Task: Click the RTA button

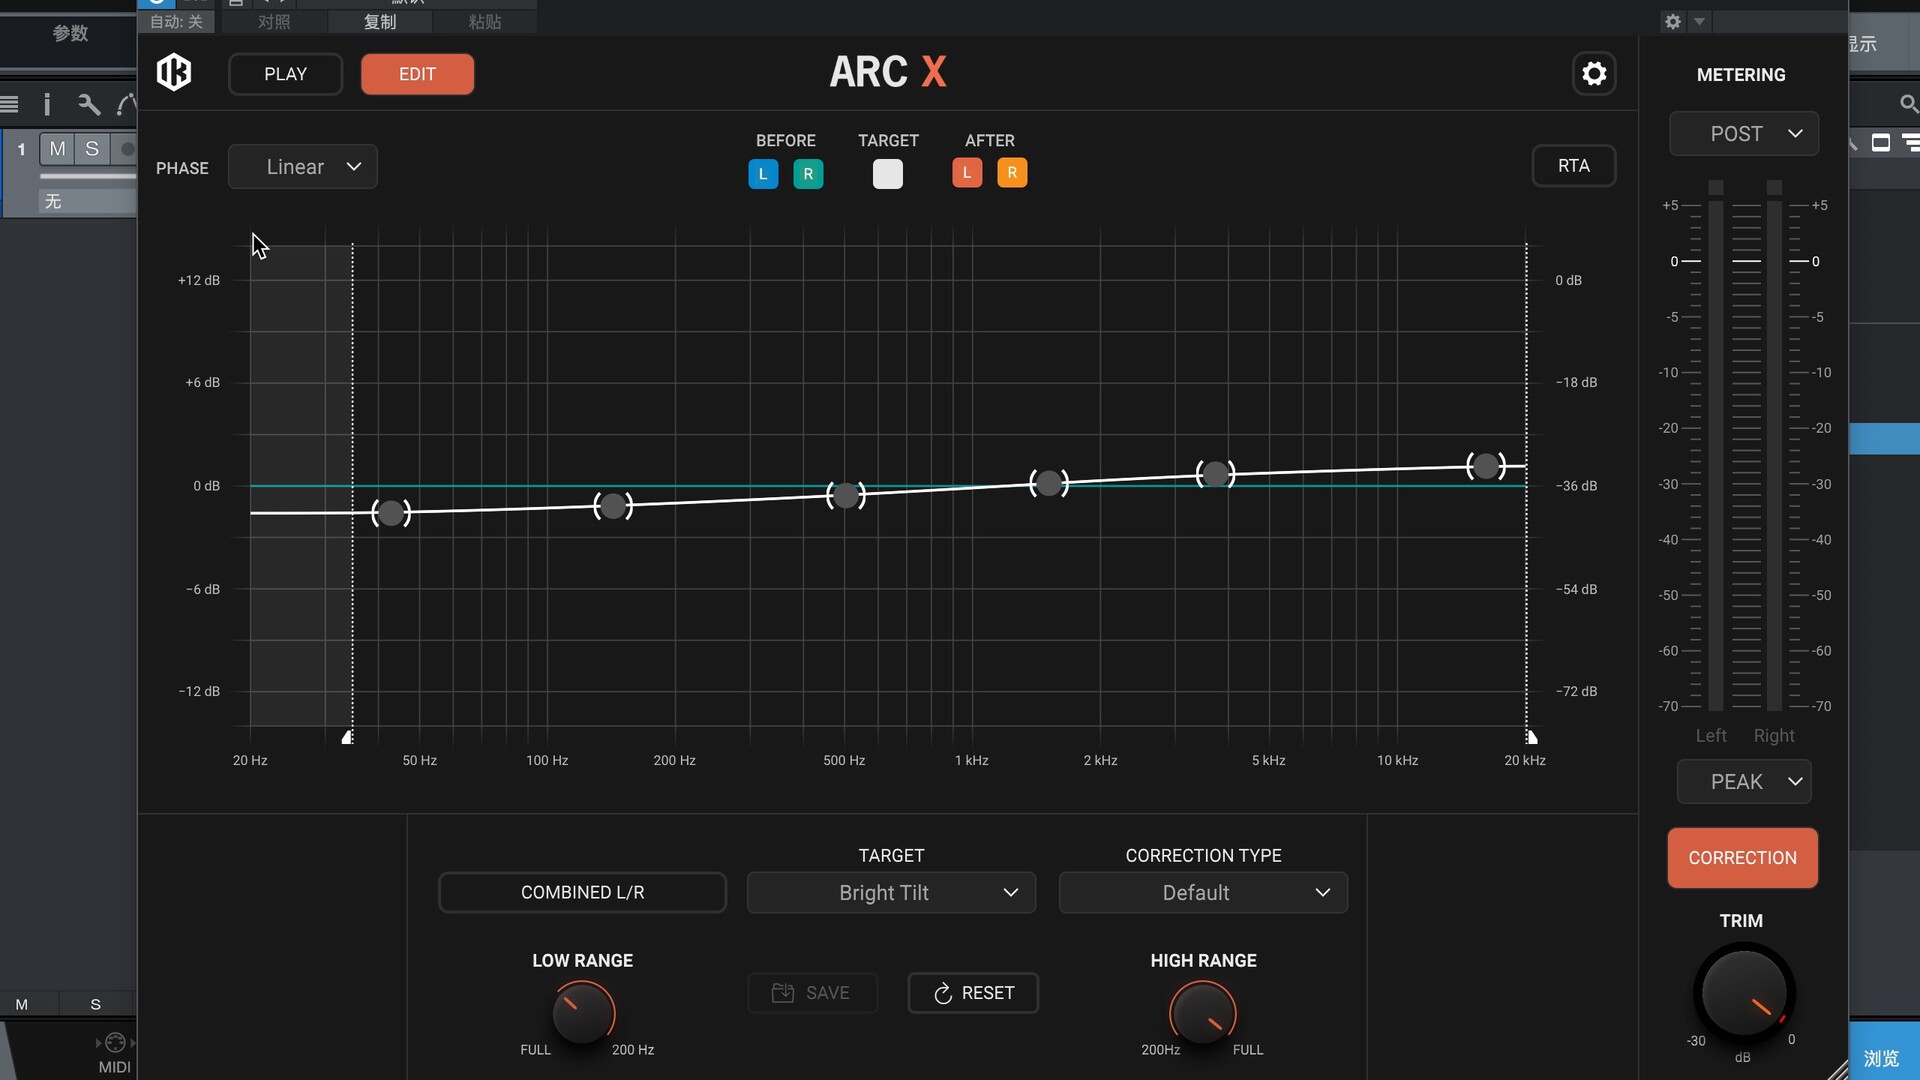Action: pos(1573,166)
